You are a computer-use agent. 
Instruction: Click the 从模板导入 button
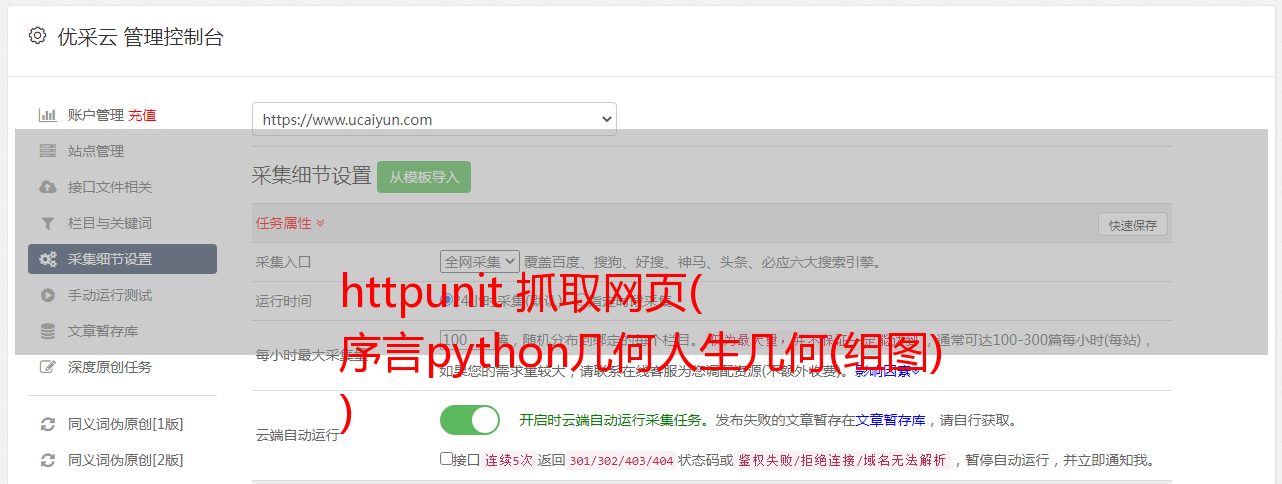(424, 177)
